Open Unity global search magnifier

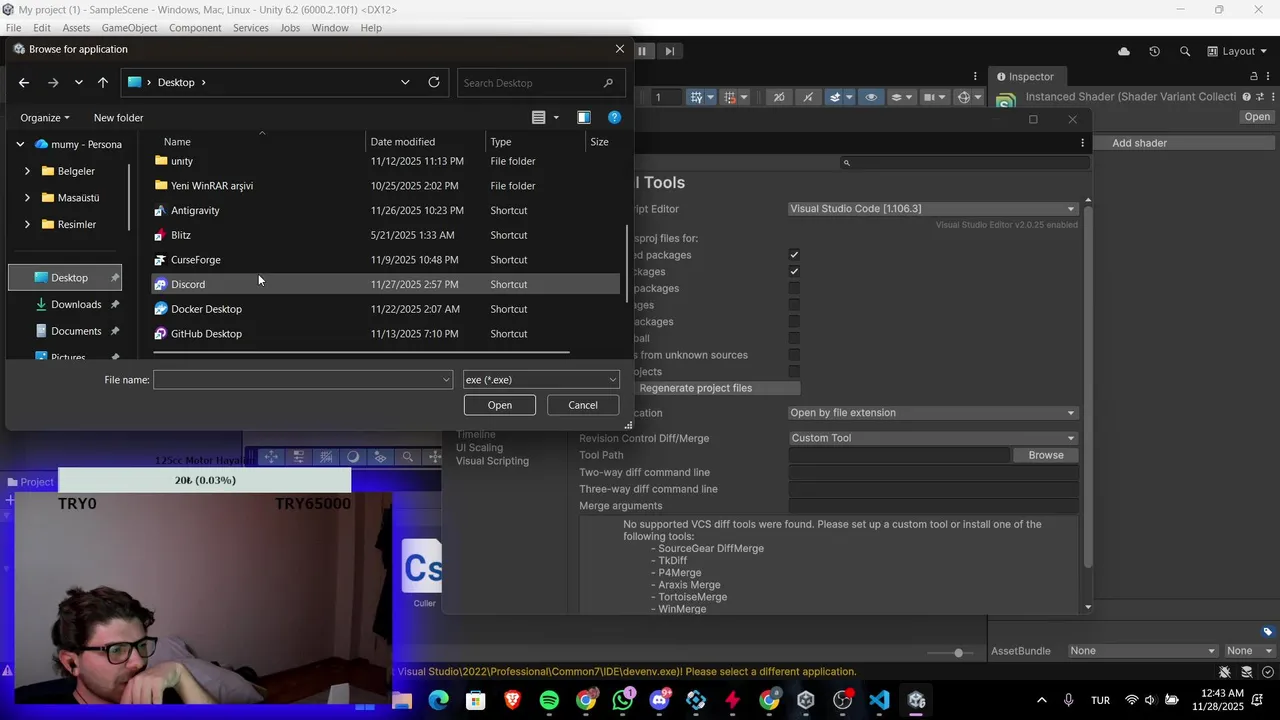pos(1185,51)
